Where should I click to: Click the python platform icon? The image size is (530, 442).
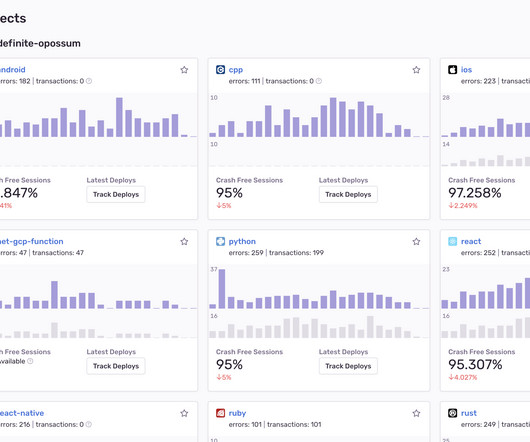click(x=220, y=241)
